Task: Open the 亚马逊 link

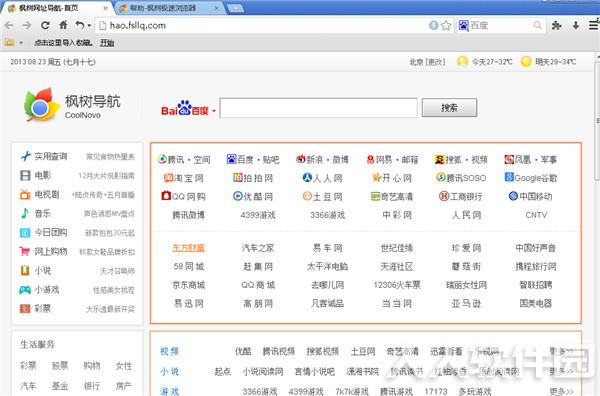Action: (466, 303)
